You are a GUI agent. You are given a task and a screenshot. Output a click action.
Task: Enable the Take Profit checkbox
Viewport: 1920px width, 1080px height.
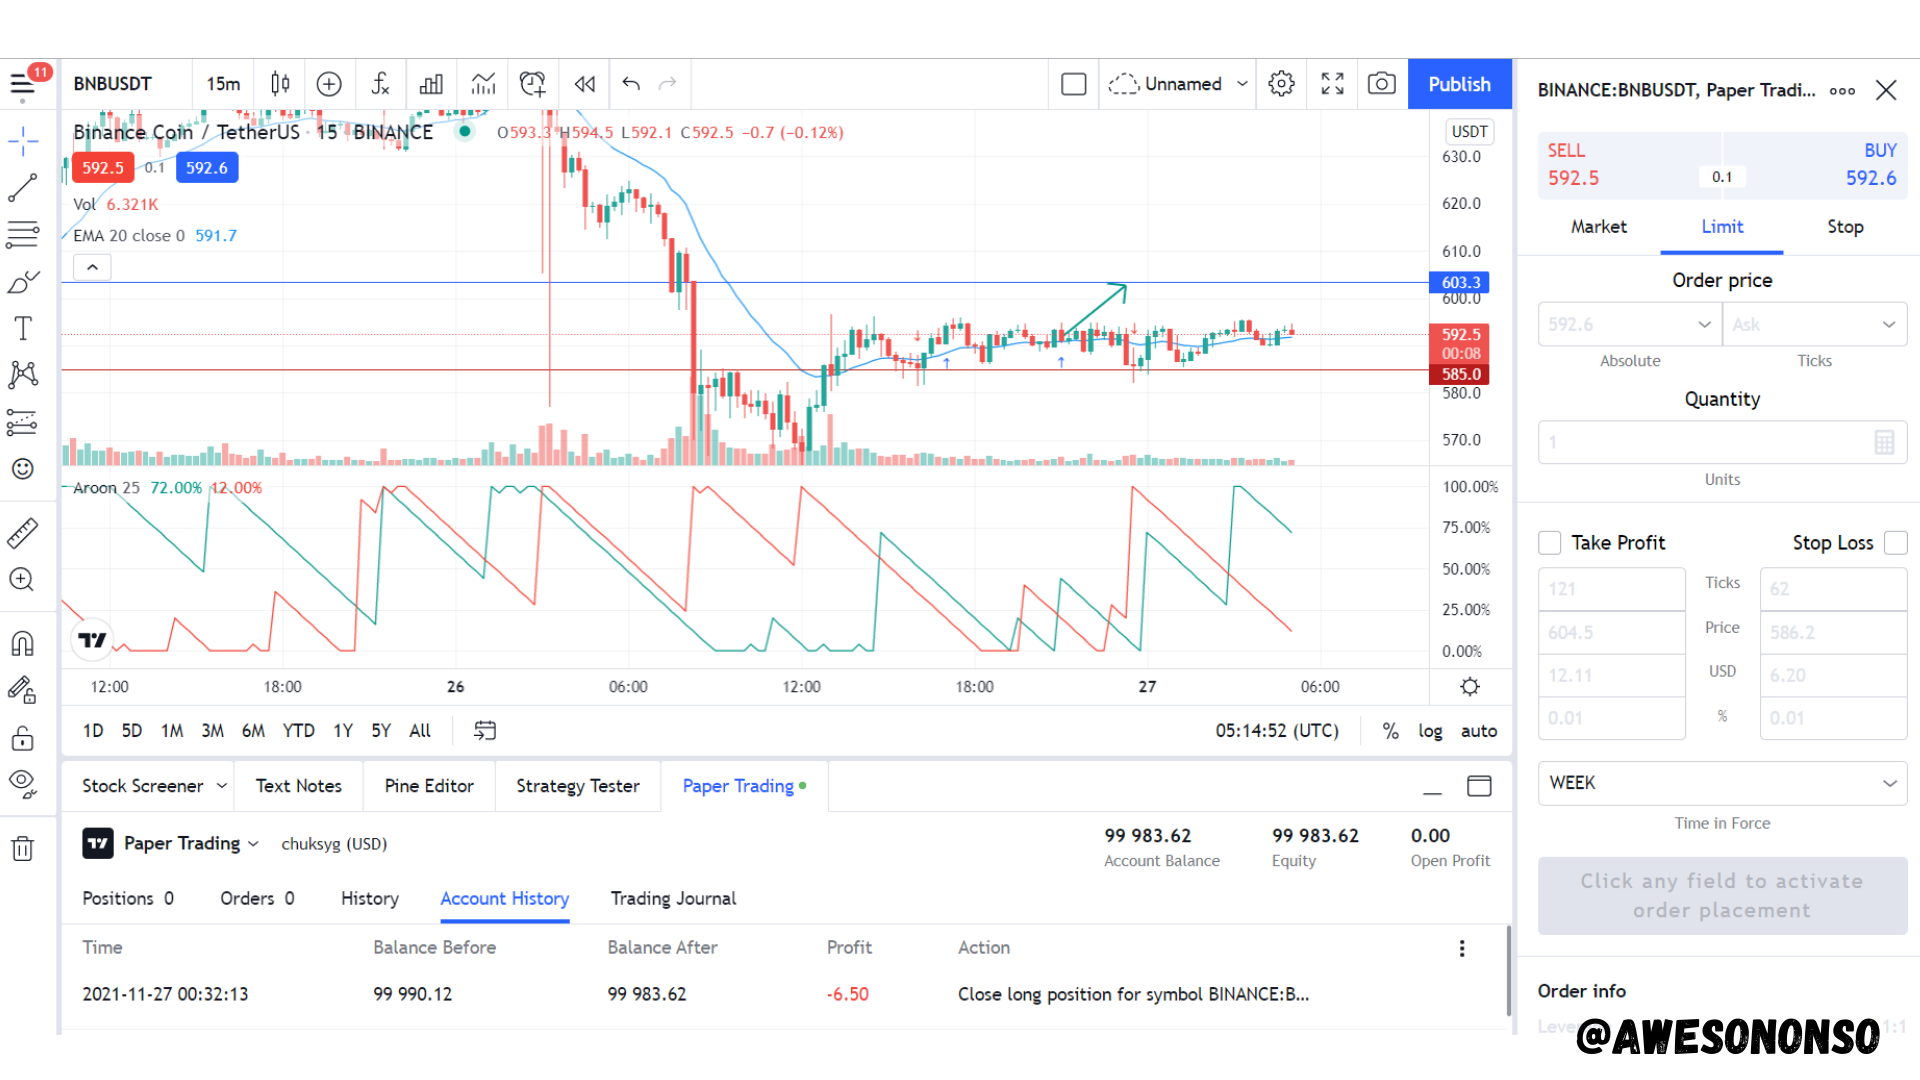click(x=1549, y=543)
